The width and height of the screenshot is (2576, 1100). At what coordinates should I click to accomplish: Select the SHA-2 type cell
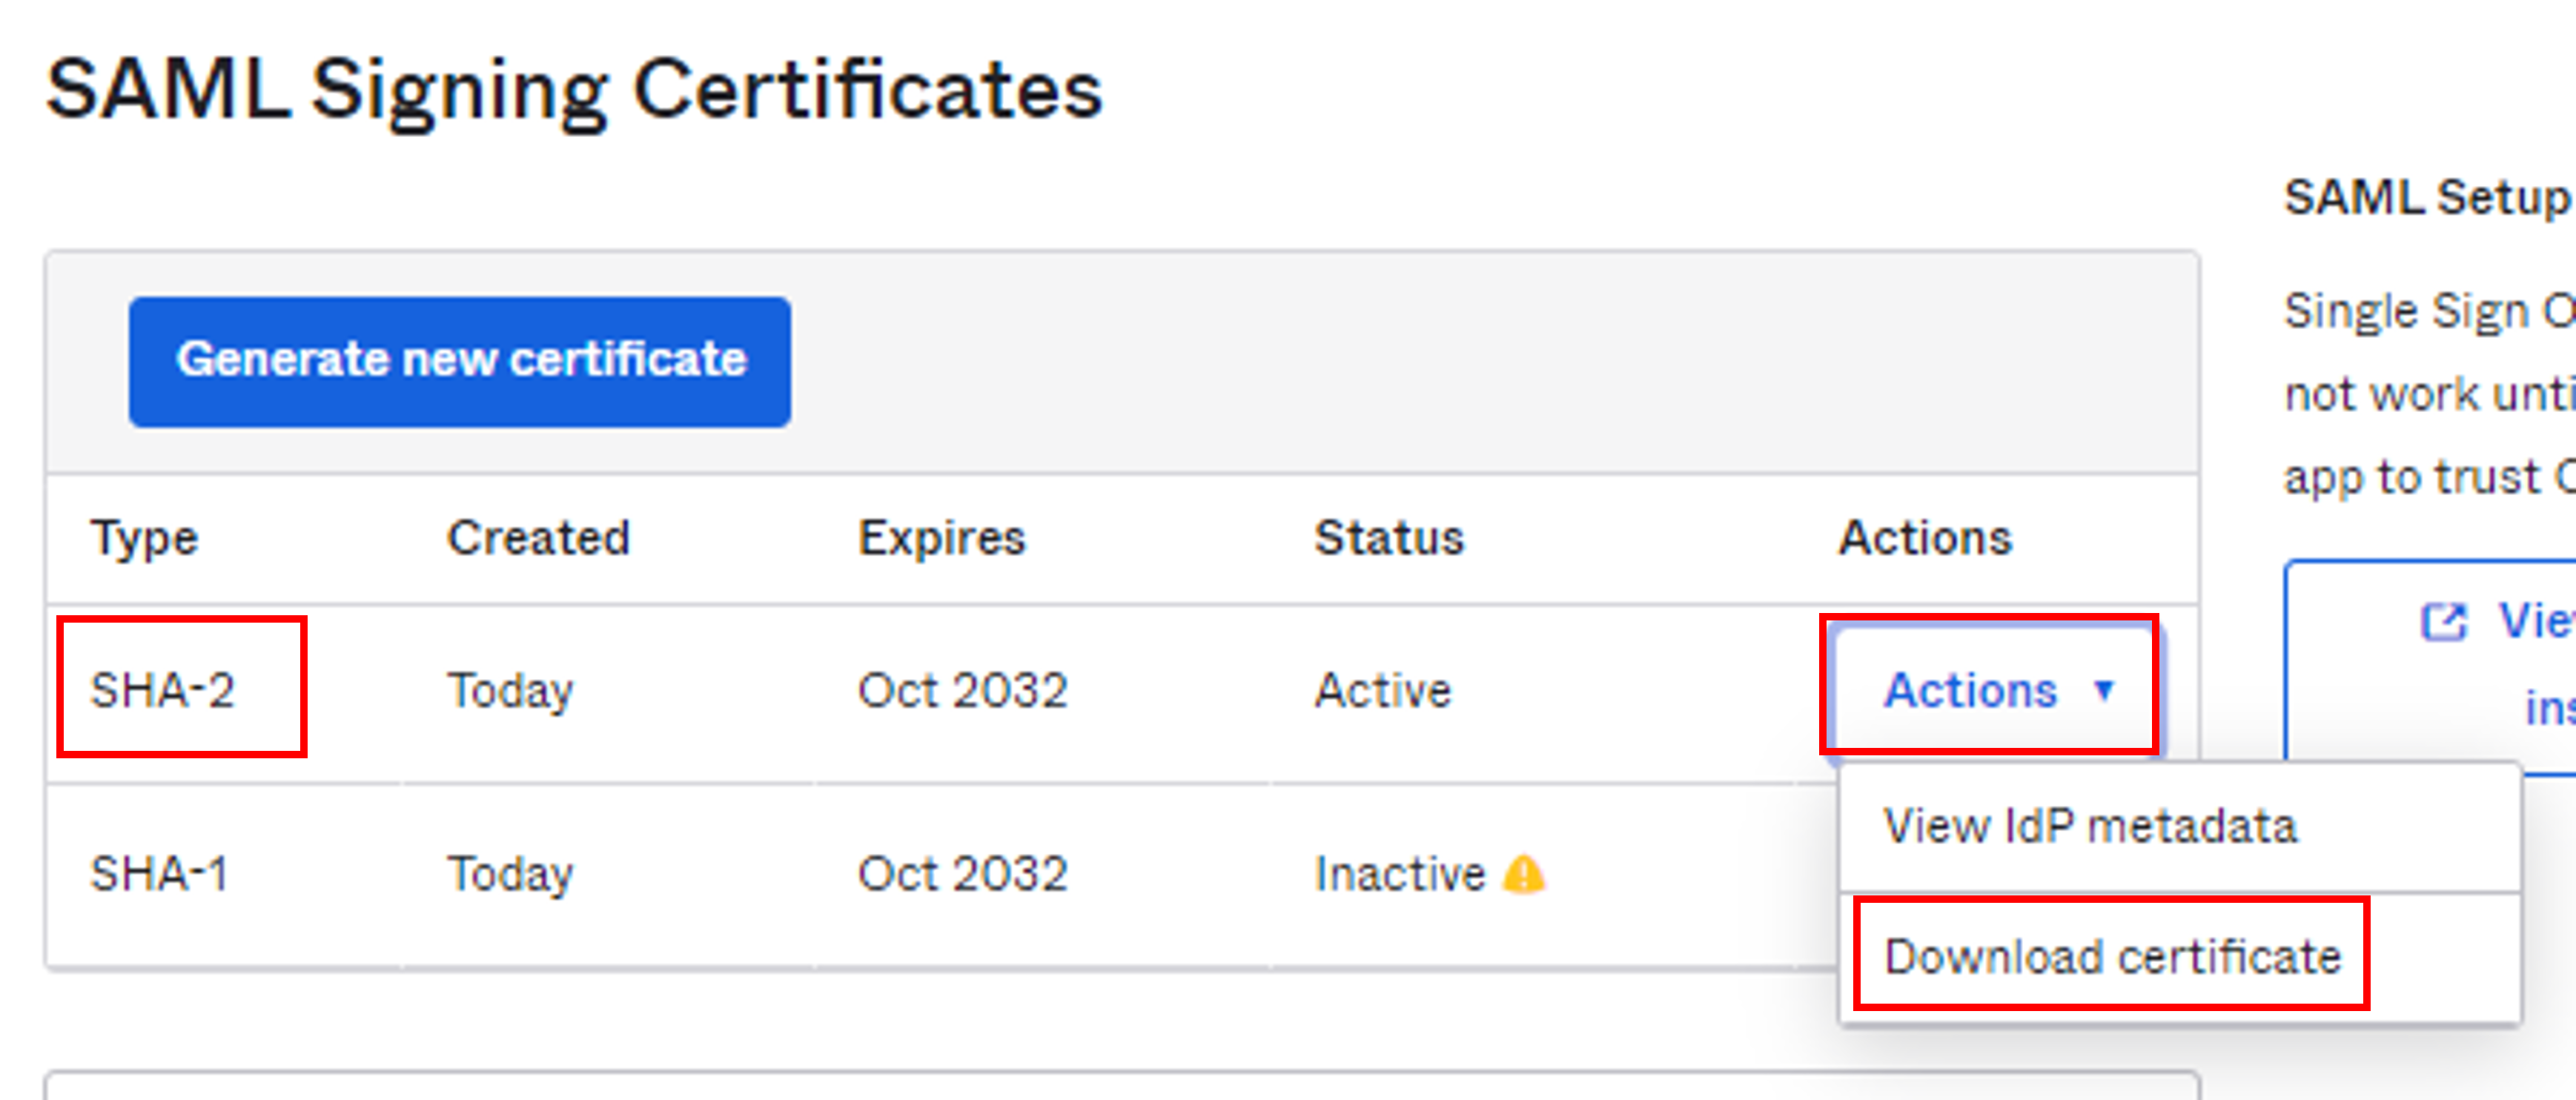tap(162, 690)
